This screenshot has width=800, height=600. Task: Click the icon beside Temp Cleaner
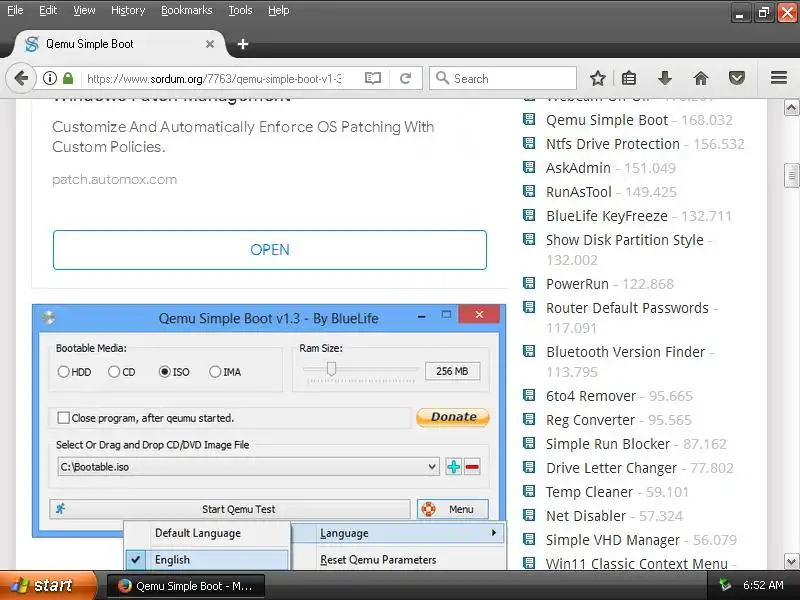coord(529,491)
